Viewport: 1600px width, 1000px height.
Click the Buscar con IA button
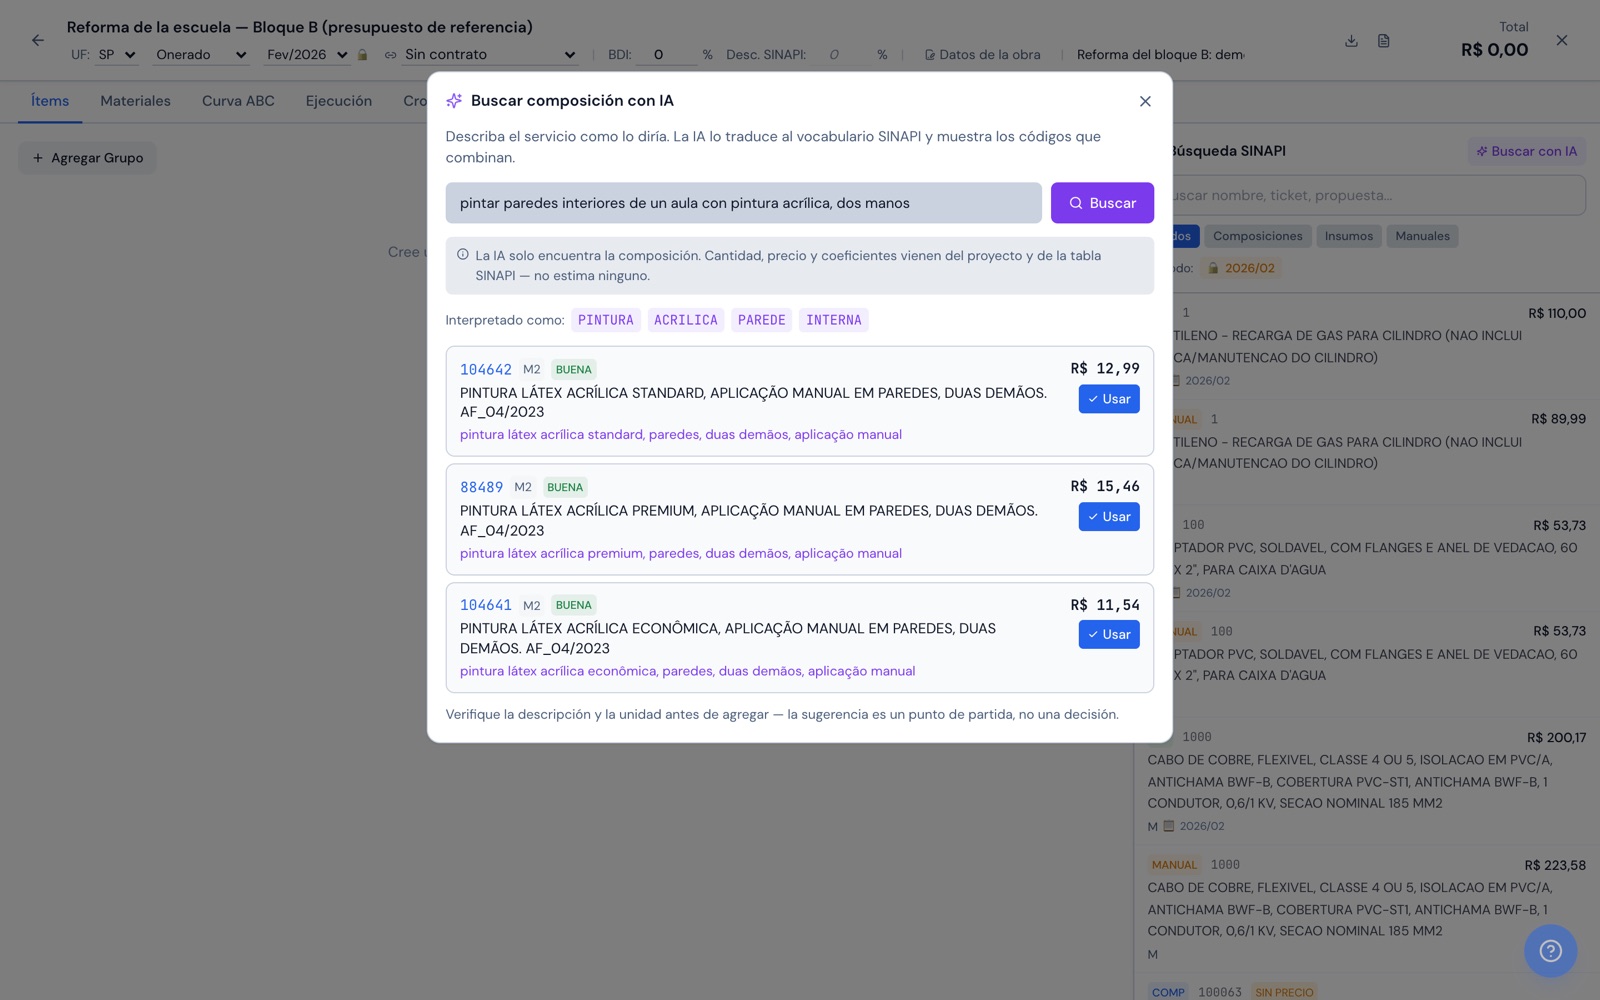click(x=1526, y=151)
